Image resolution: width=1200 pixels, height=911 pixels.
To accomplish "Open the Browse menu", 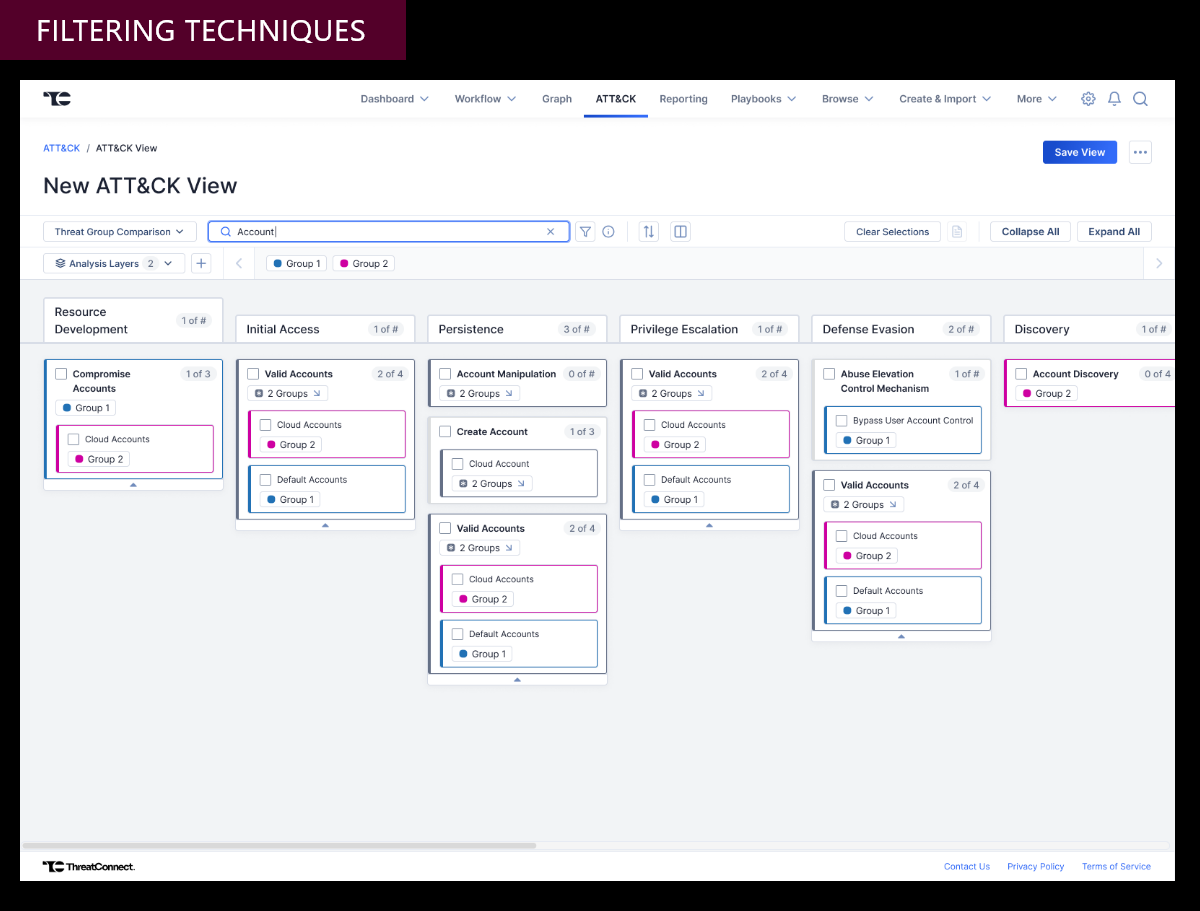I will click(847, 99).
